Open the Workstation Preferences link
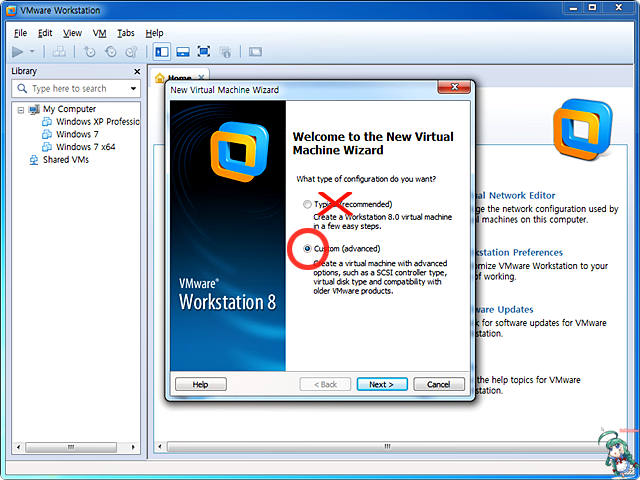The height and width of the screenshot is (480, 640). 519,253
